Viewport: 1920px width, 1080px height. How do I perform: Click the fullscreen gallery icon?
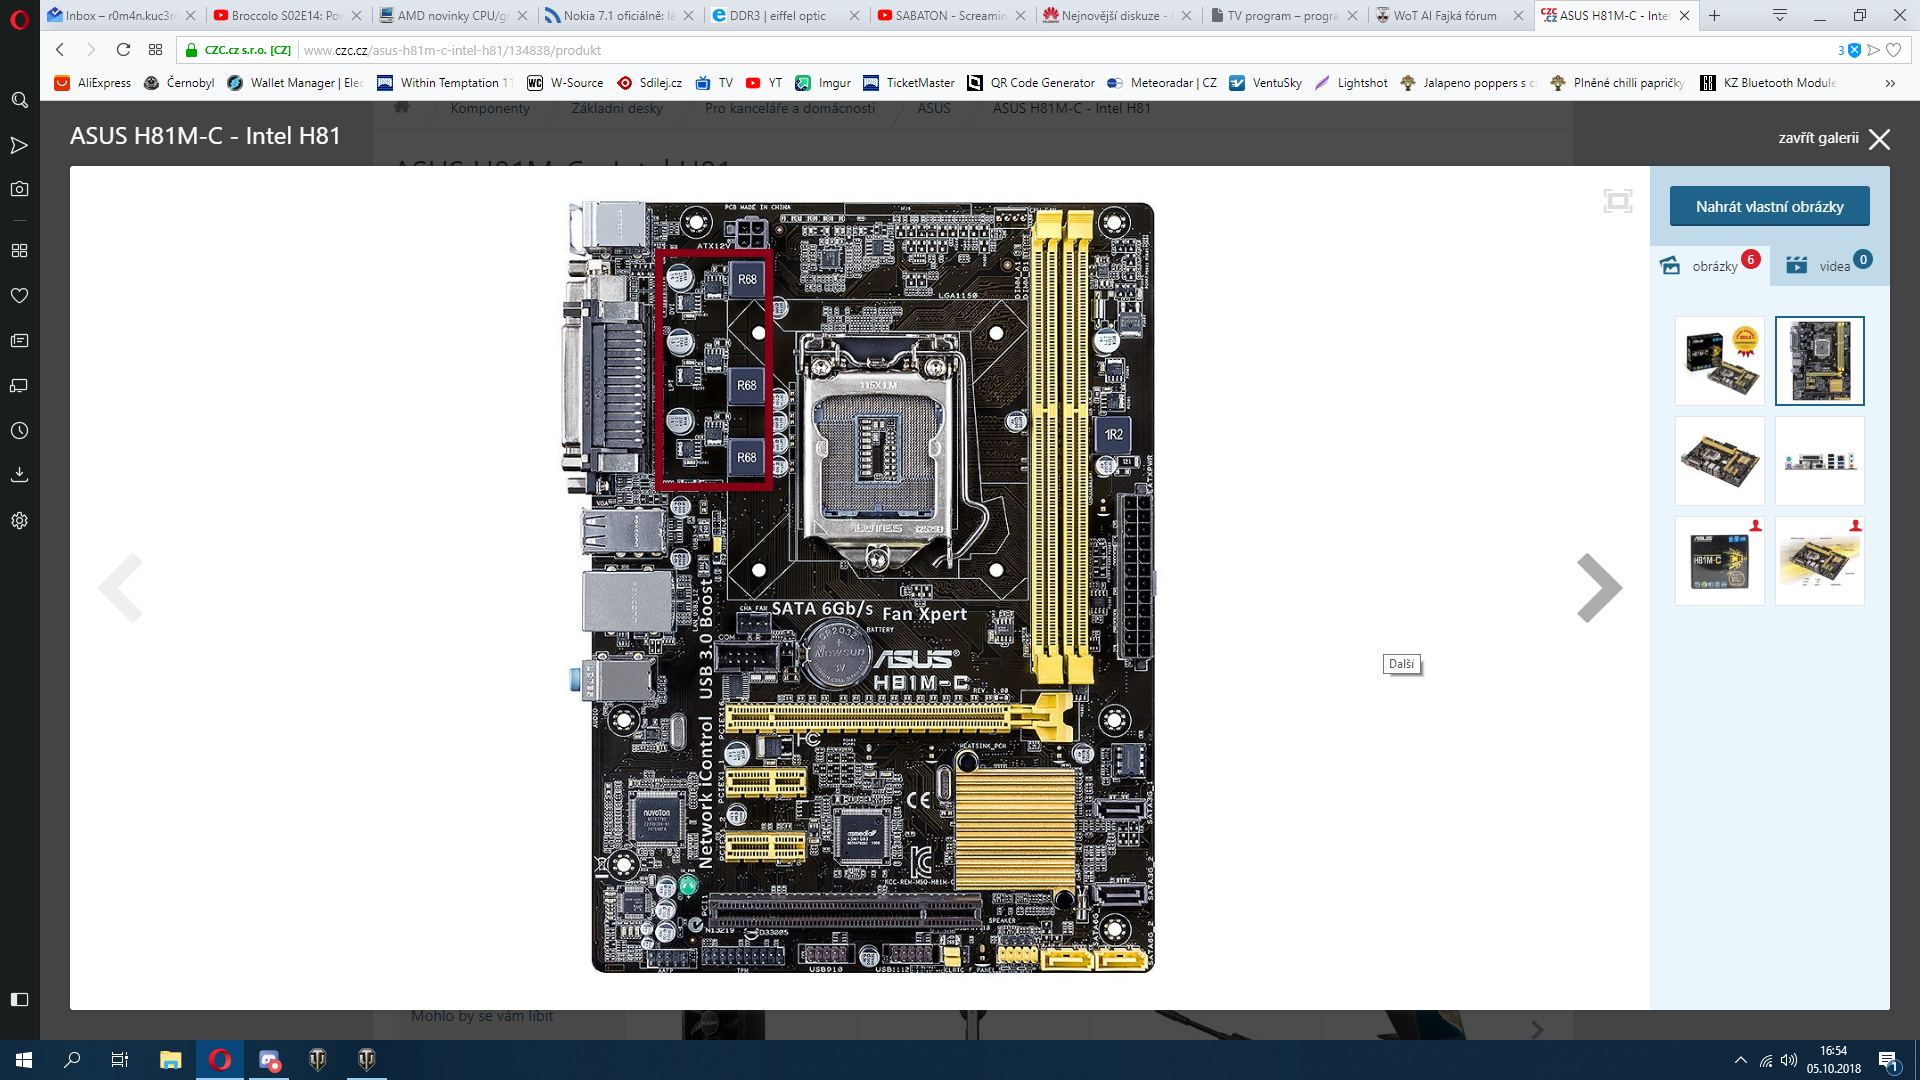(1617, 201)
